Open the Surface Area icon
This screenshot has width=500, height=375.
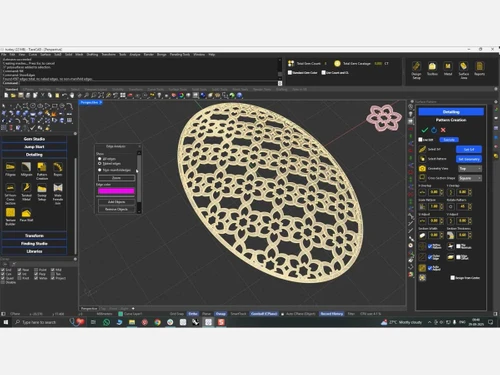click(464, 66)
